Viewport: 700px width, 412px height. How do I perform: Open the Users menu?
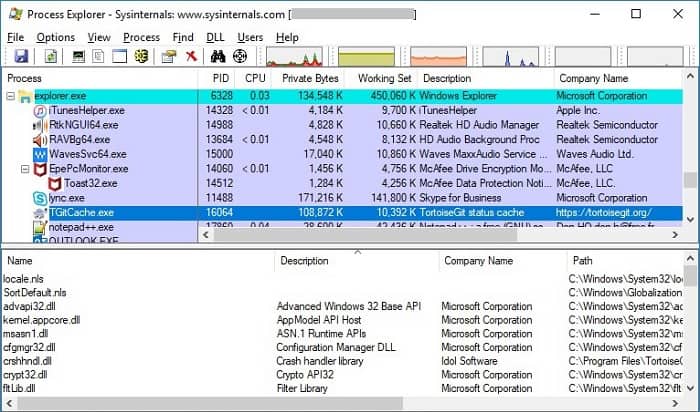coord(250,37)
